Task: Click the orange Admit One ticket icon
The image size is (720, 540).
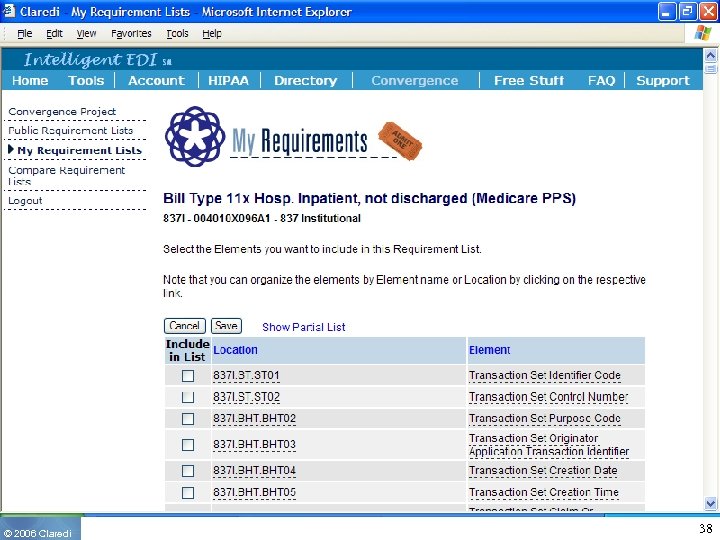Action: pos(400,141)
